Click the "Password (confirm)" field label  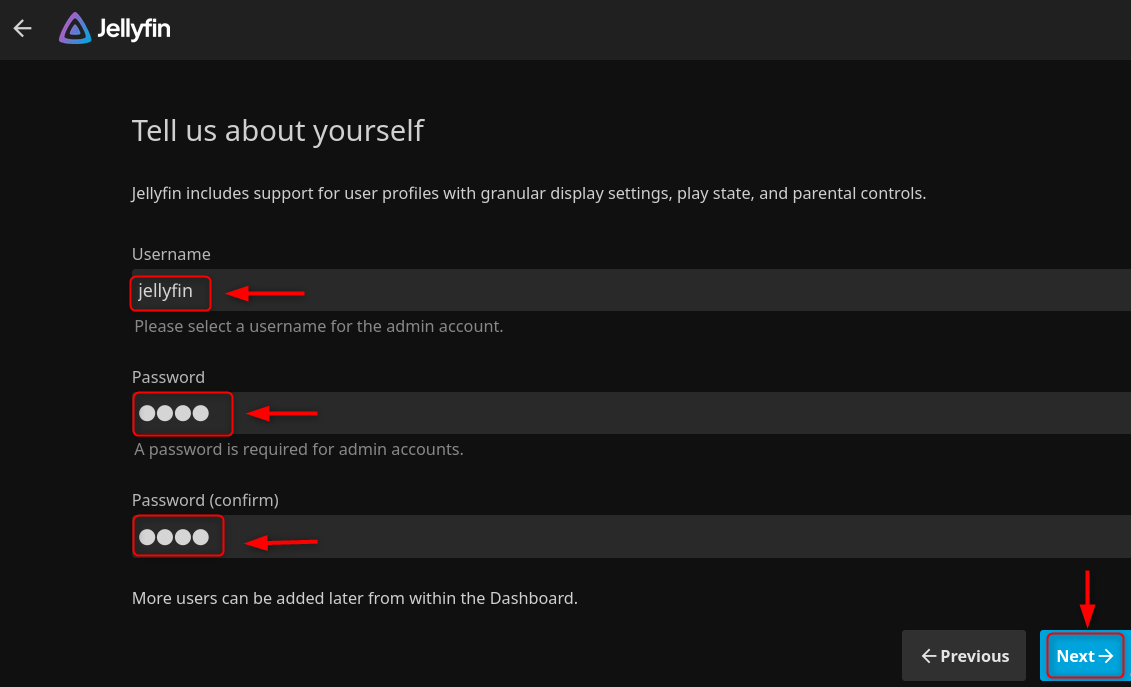pyautogui.click(x=205, y=500)
